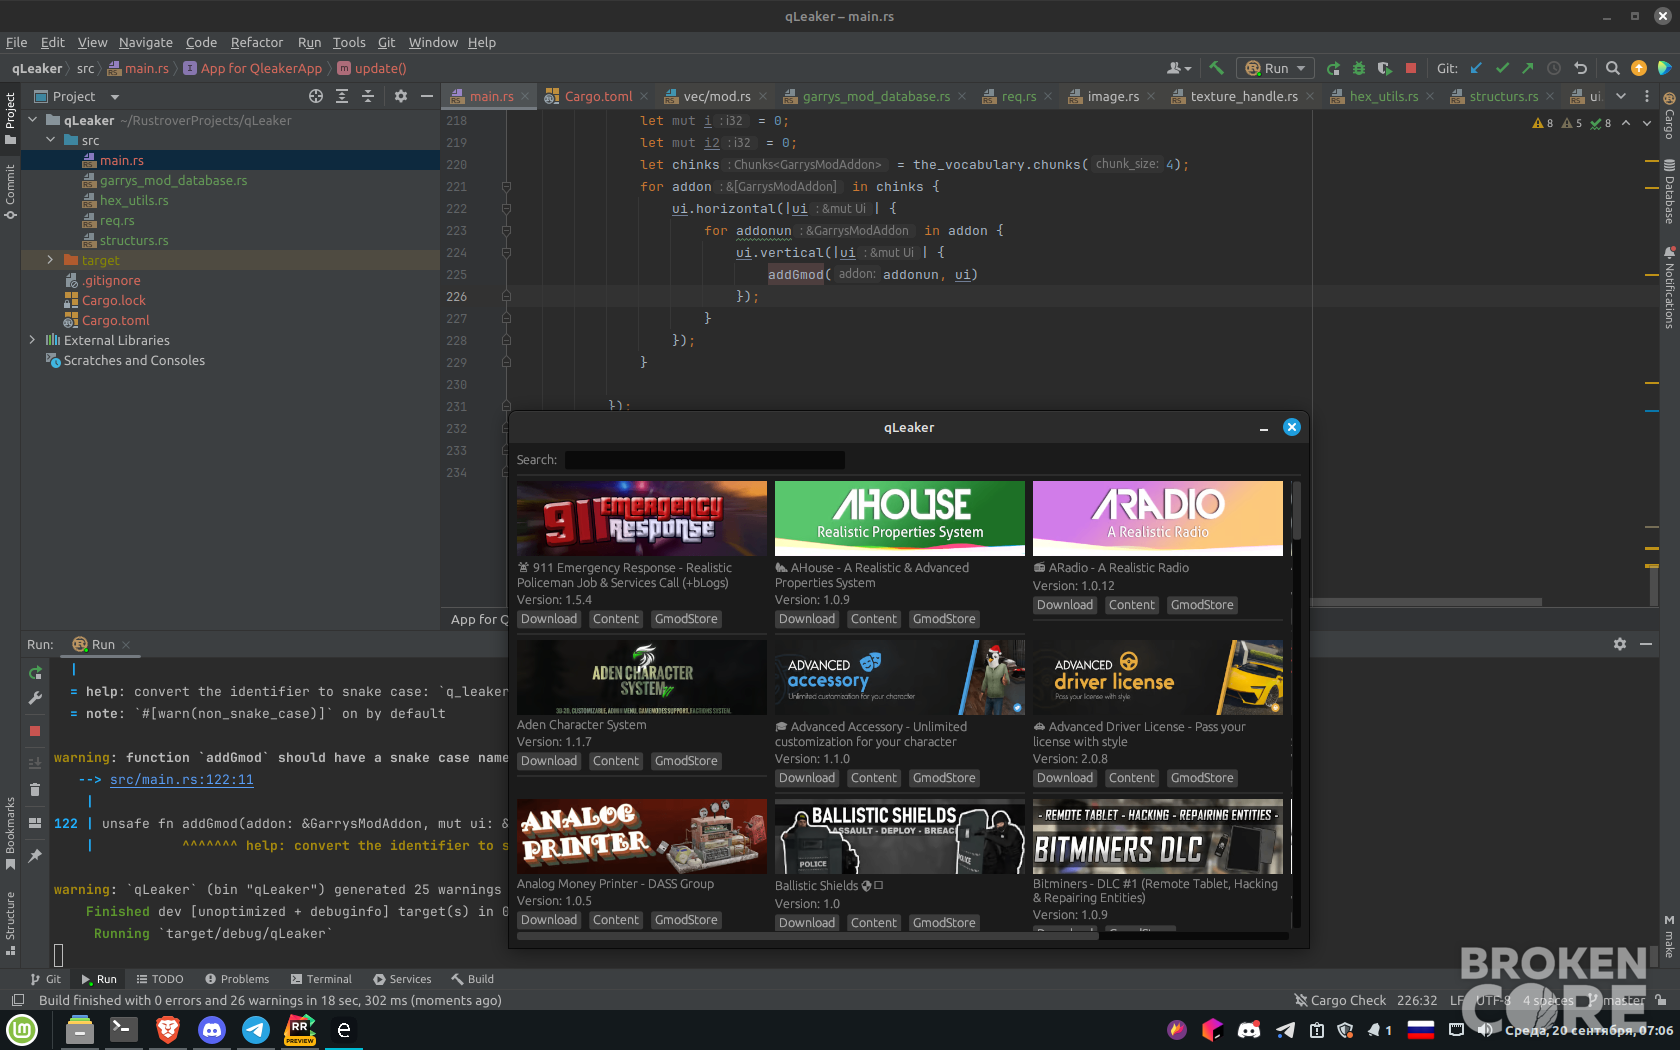Viewport: 1680px width, 1050px height.
Task: Open the Problems tool window
Action: tap(237, 979)
